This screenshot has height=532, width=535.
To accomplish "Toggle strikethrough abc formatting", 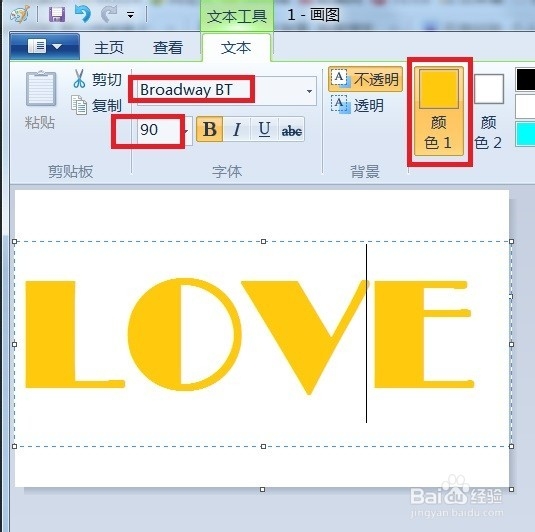I will coord(291,130).
